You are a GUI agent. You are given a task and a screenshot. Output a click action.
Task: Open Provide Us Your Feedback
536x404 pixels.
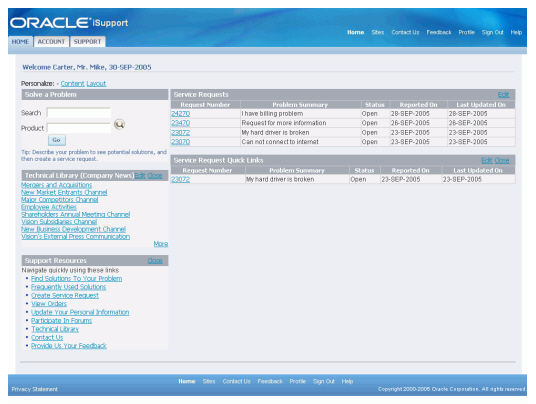69,346
